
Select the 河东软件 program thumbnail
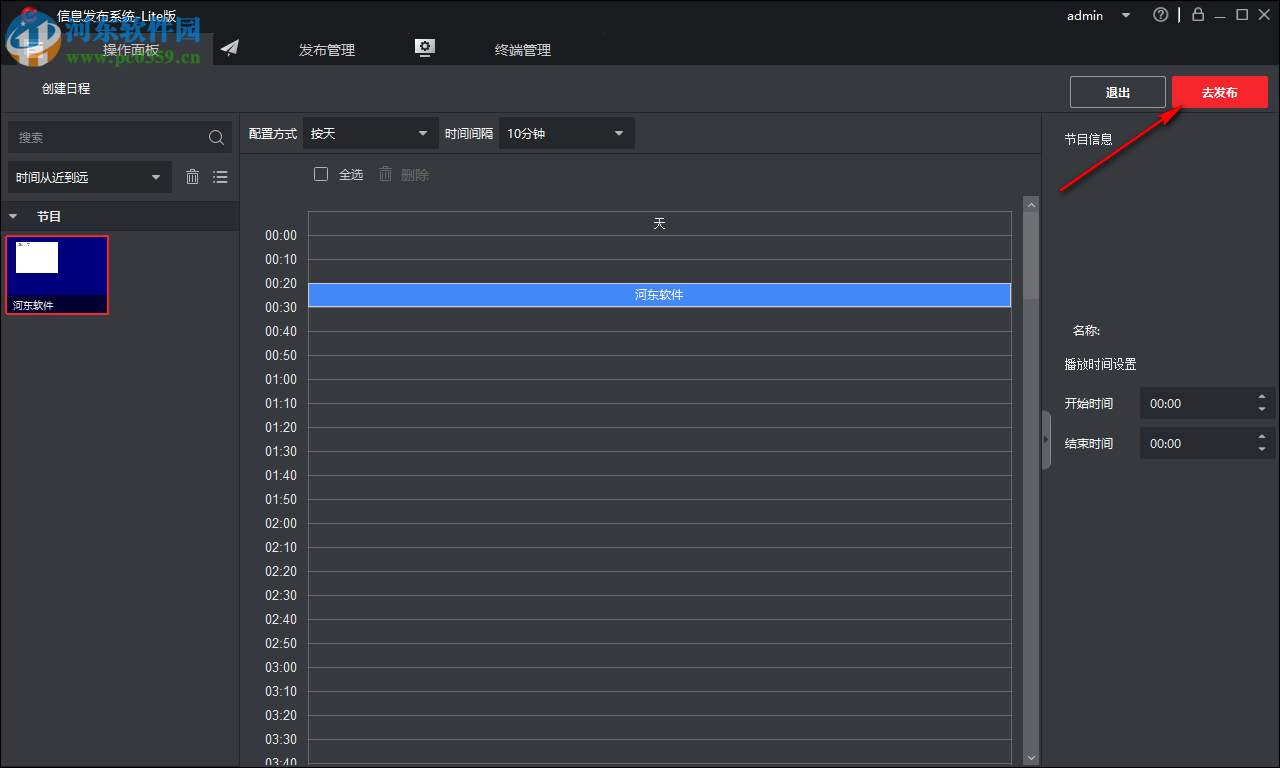[x=57, y=274]
